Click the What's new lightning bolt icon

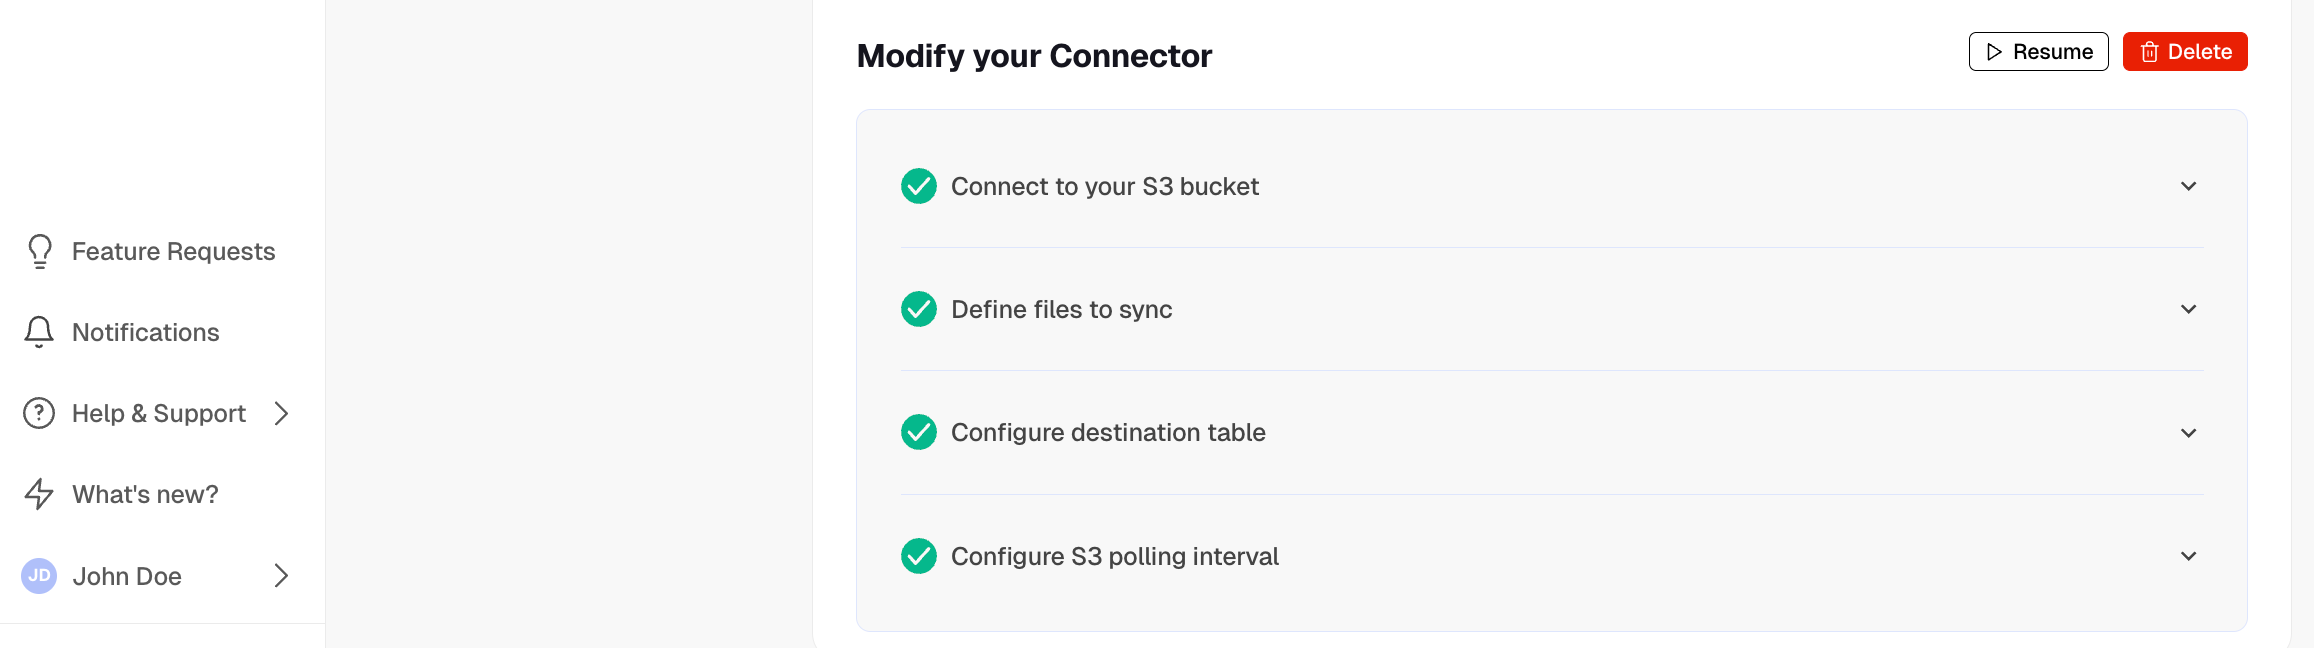39,494
